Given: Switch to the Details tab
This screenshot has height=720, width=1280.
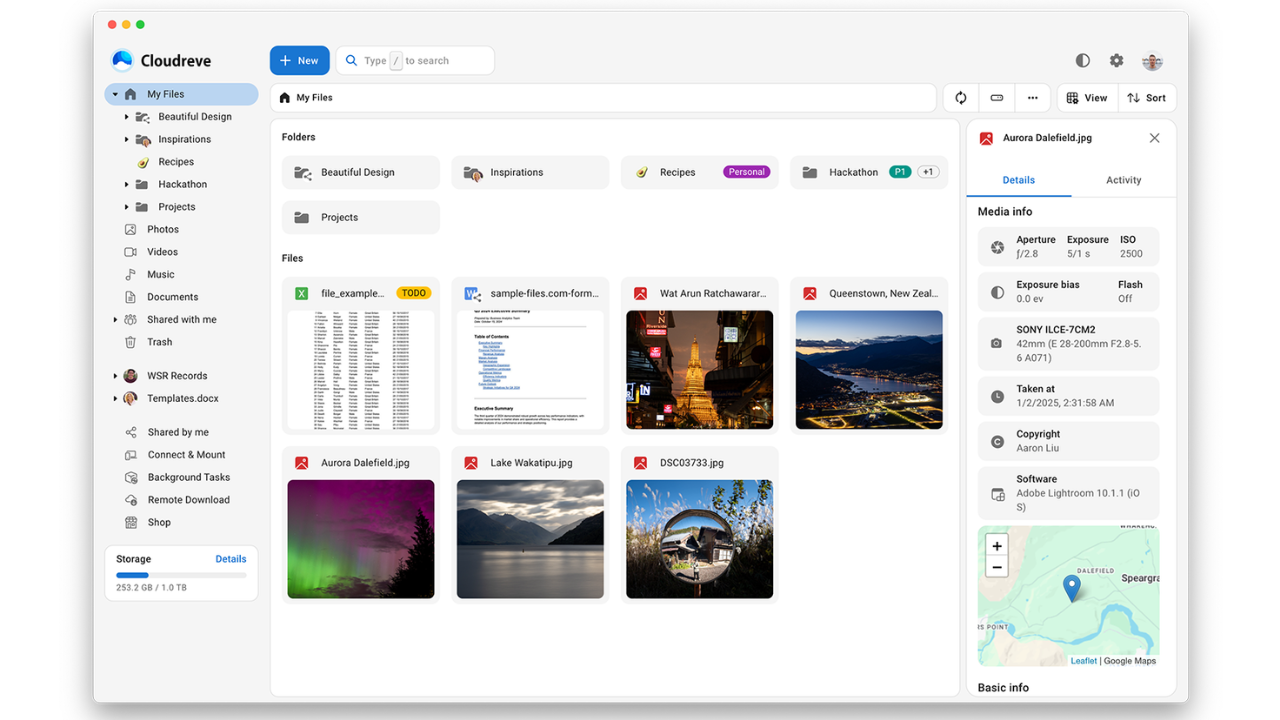Looking at the screenshot, I should (x=1019, y=180).
